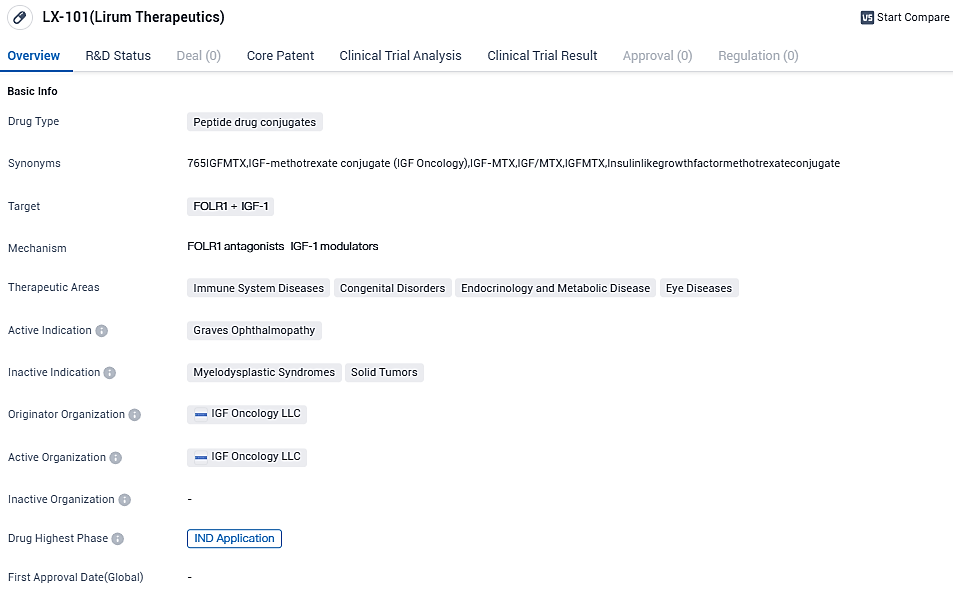Image resolution: width=953 pixels, height=589 pixels.
Task: Click the Myelodysplastic Syndromes tag
Action: pyautogui.click(x=264, y=372)
